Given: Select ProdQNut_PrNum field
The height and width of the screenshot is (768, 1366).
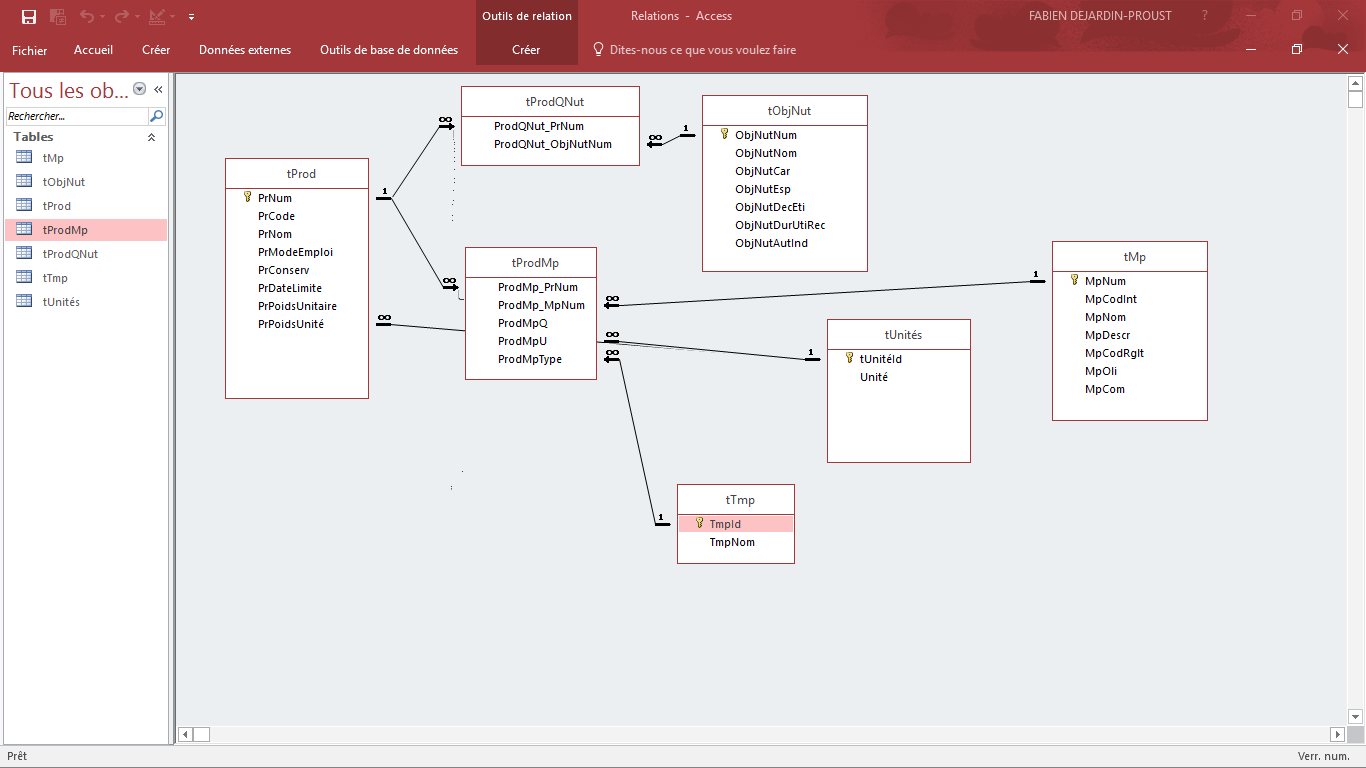Looking at the screenshot, I should coord(539,126).
